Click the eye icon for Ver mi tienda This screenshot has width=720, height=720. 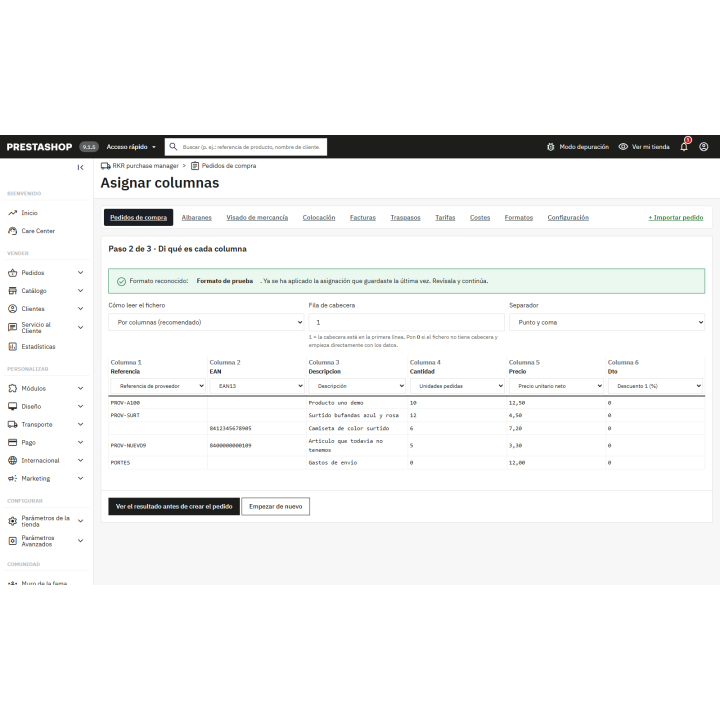point(623,147)
